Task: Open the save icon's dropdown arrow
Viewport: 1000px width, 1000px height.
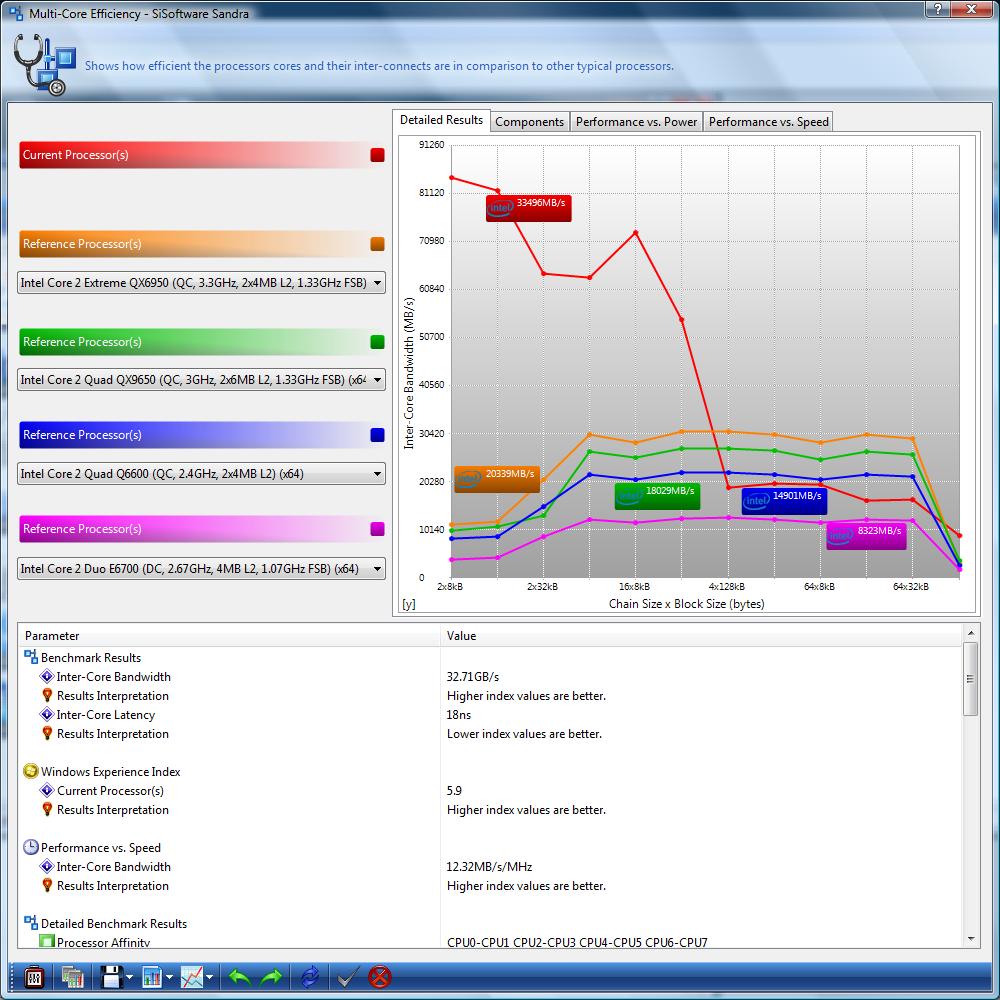Action: pos(130,977)
